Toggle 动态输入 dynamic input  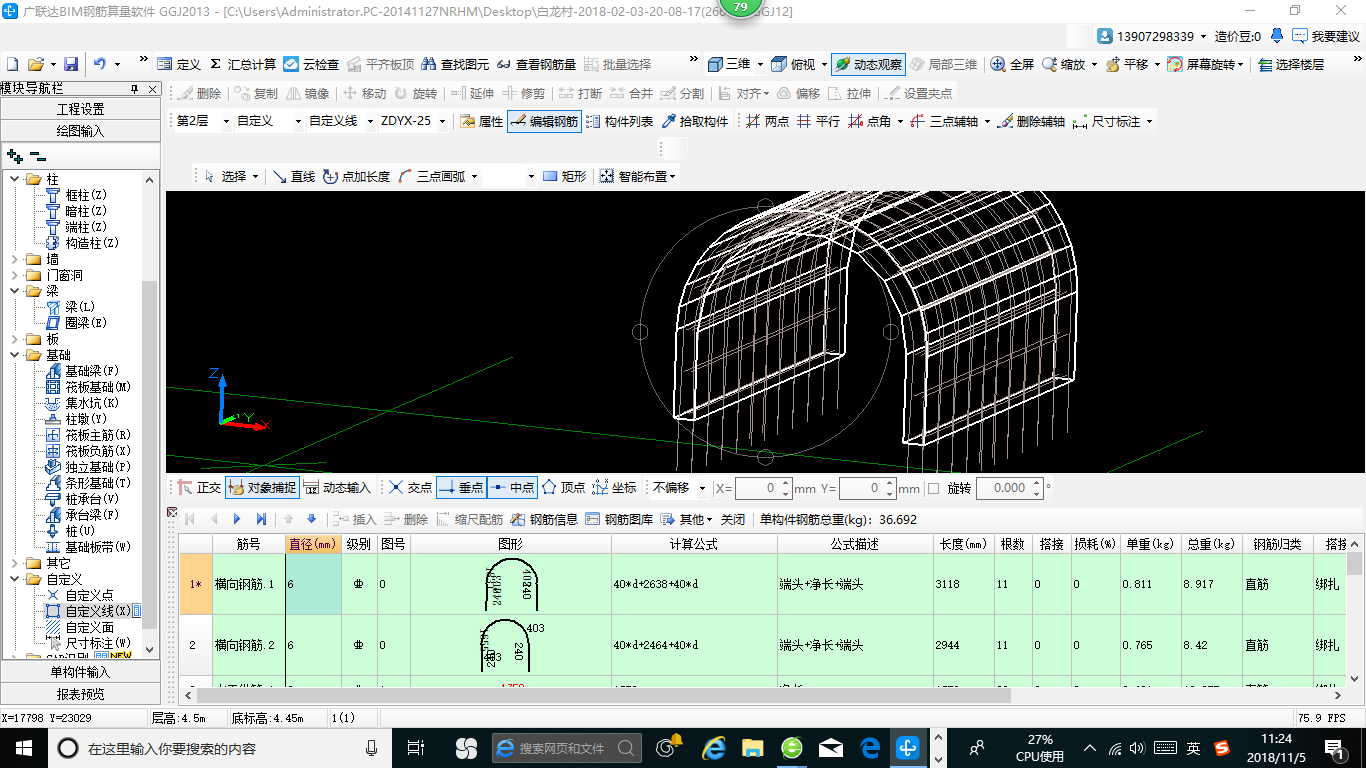(x=337, y=488)
